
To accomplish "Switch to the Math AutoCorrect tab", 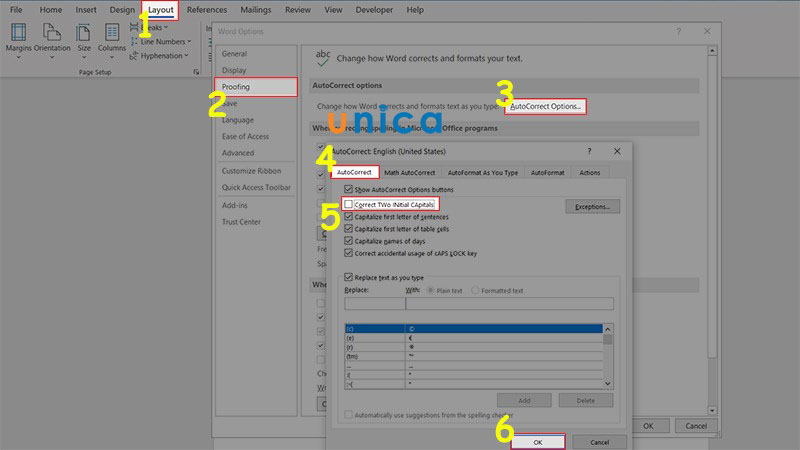I will click(412, 172).
